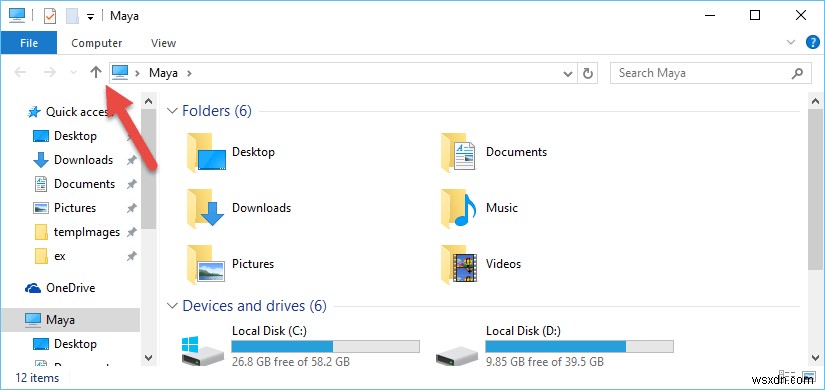The height and width of the screenshot is (390, 825).
Task: Open the File menu
Action: tap(28, 43)
